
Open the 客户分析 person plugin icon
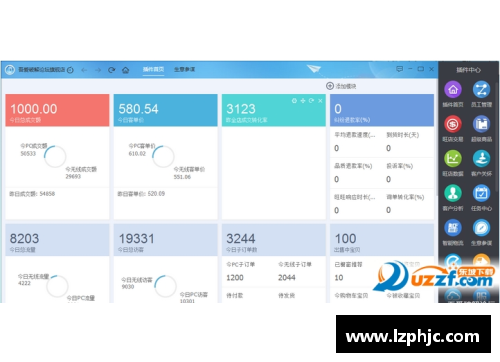pyautogui.click(x=453, y=193)
